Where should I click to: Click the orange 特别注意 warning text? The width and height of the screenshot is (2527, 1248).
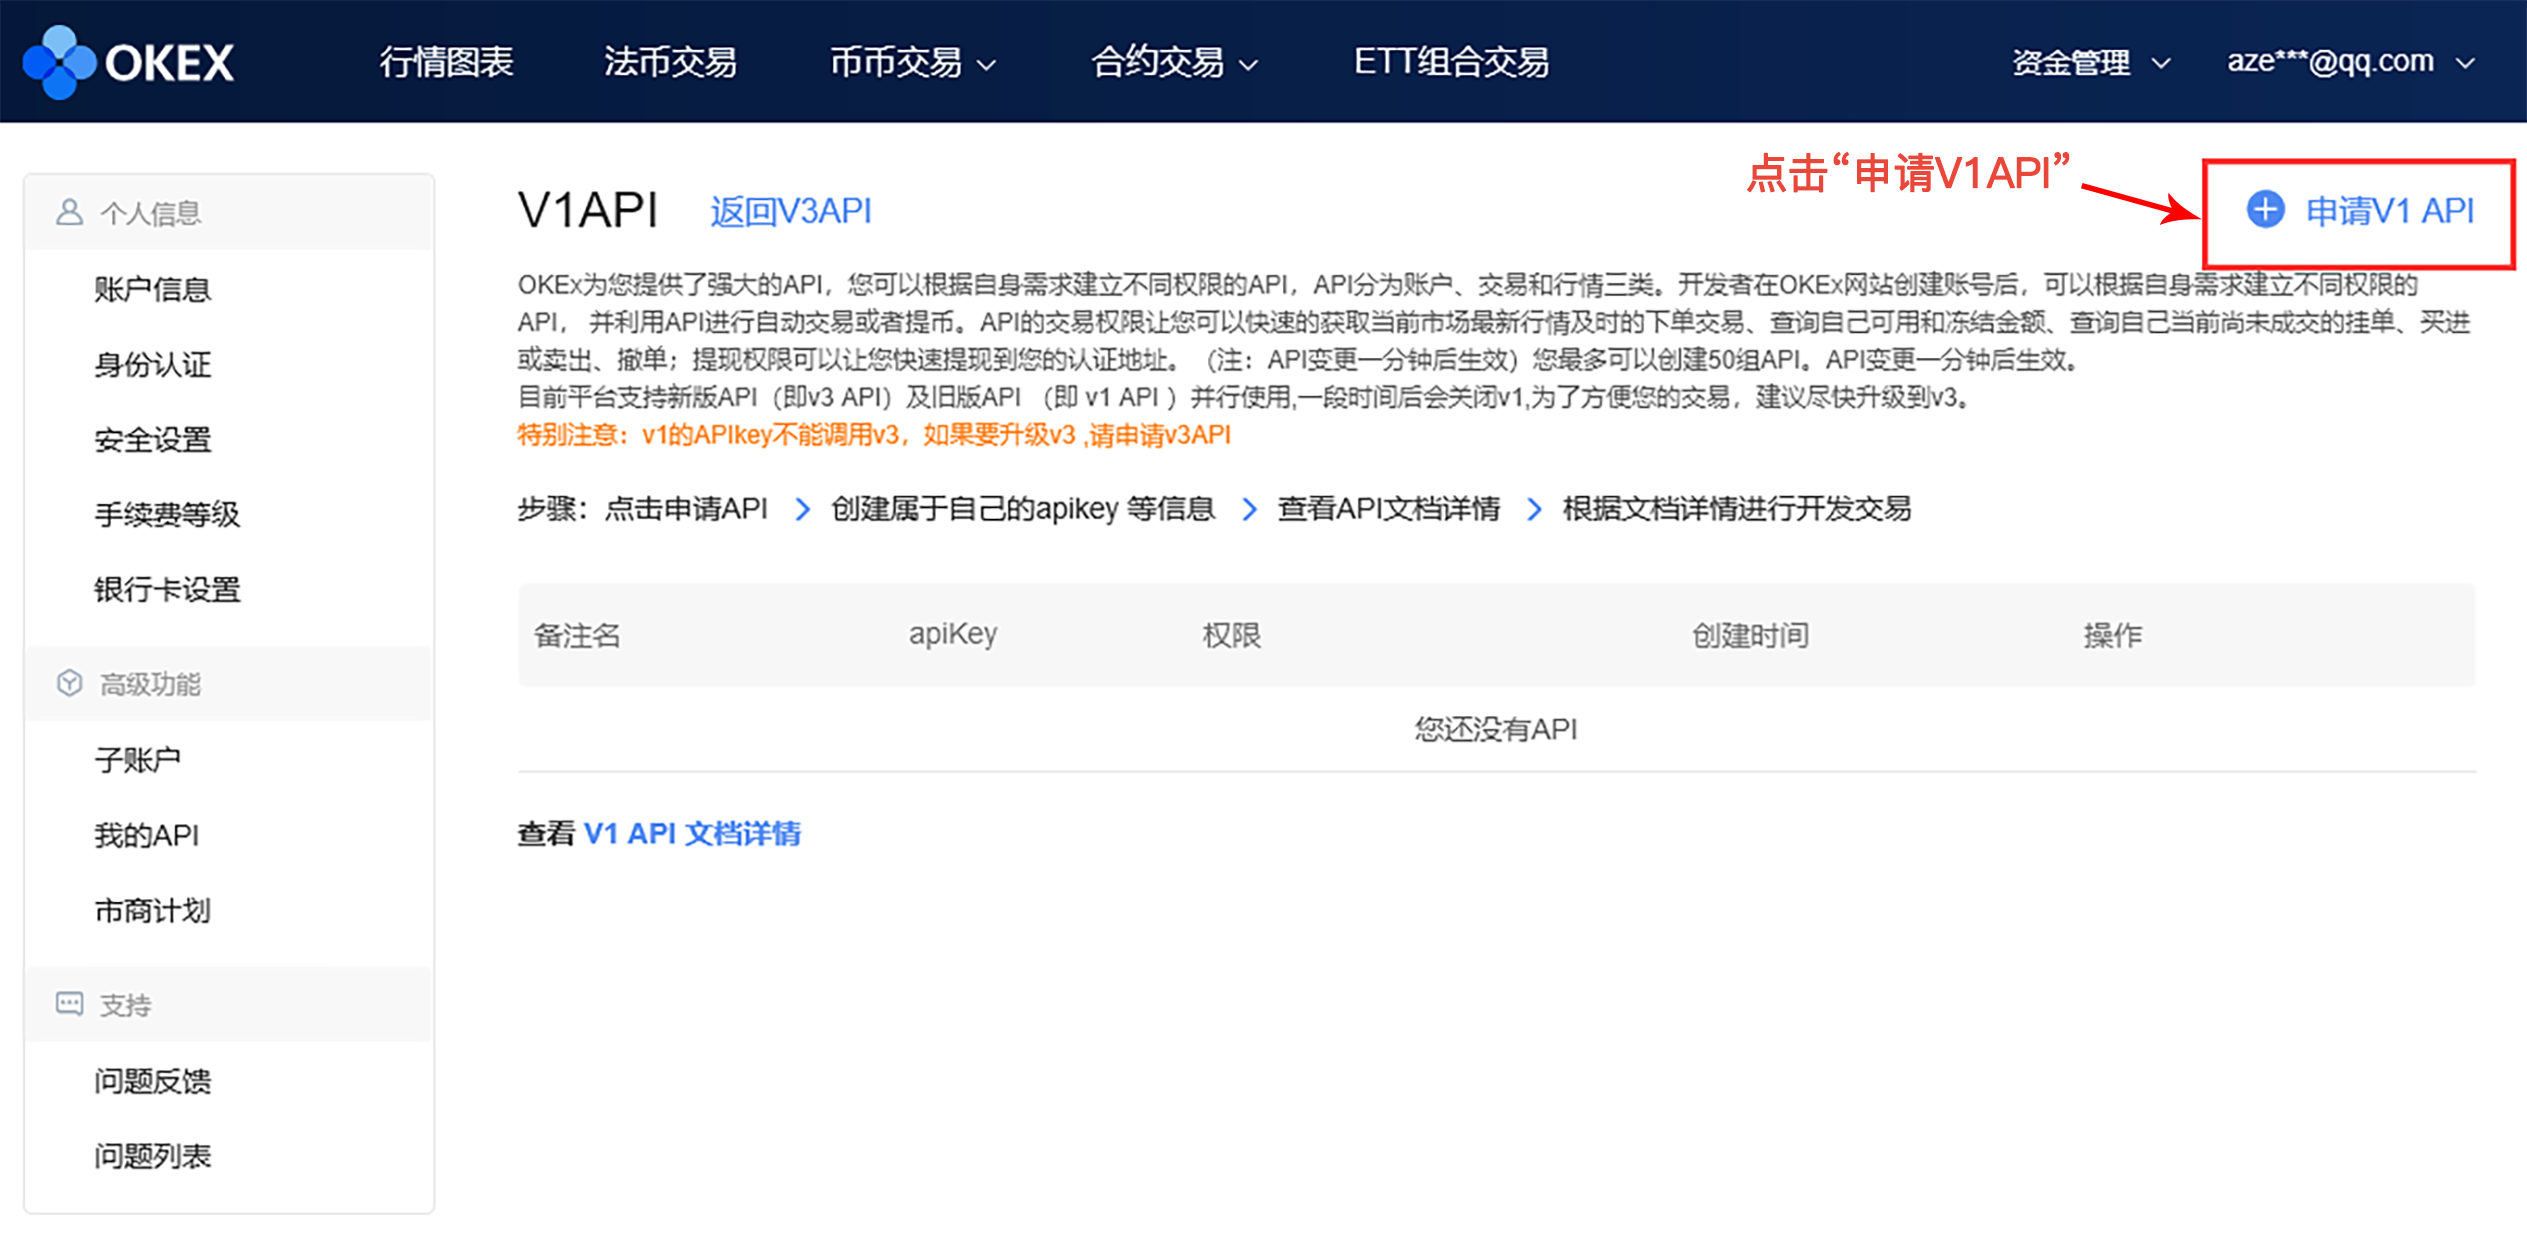point(874,435)
